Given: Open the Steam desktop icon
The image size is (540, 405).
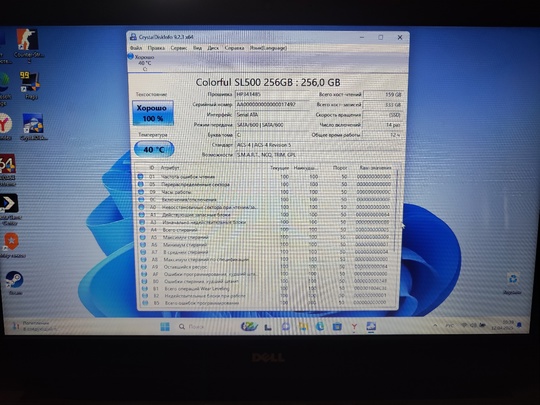Looking at the screenshot, I should (x=14, y=282).
